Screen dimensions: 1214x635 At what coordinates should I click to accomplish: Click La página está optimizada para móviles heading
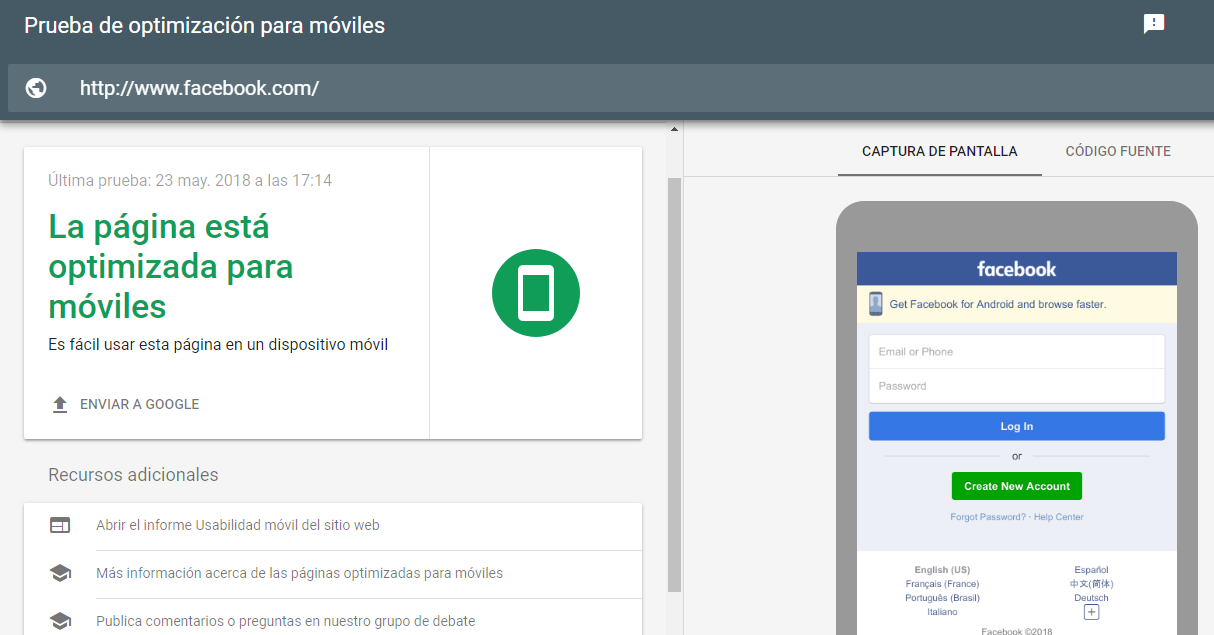[x=170, y=266]
